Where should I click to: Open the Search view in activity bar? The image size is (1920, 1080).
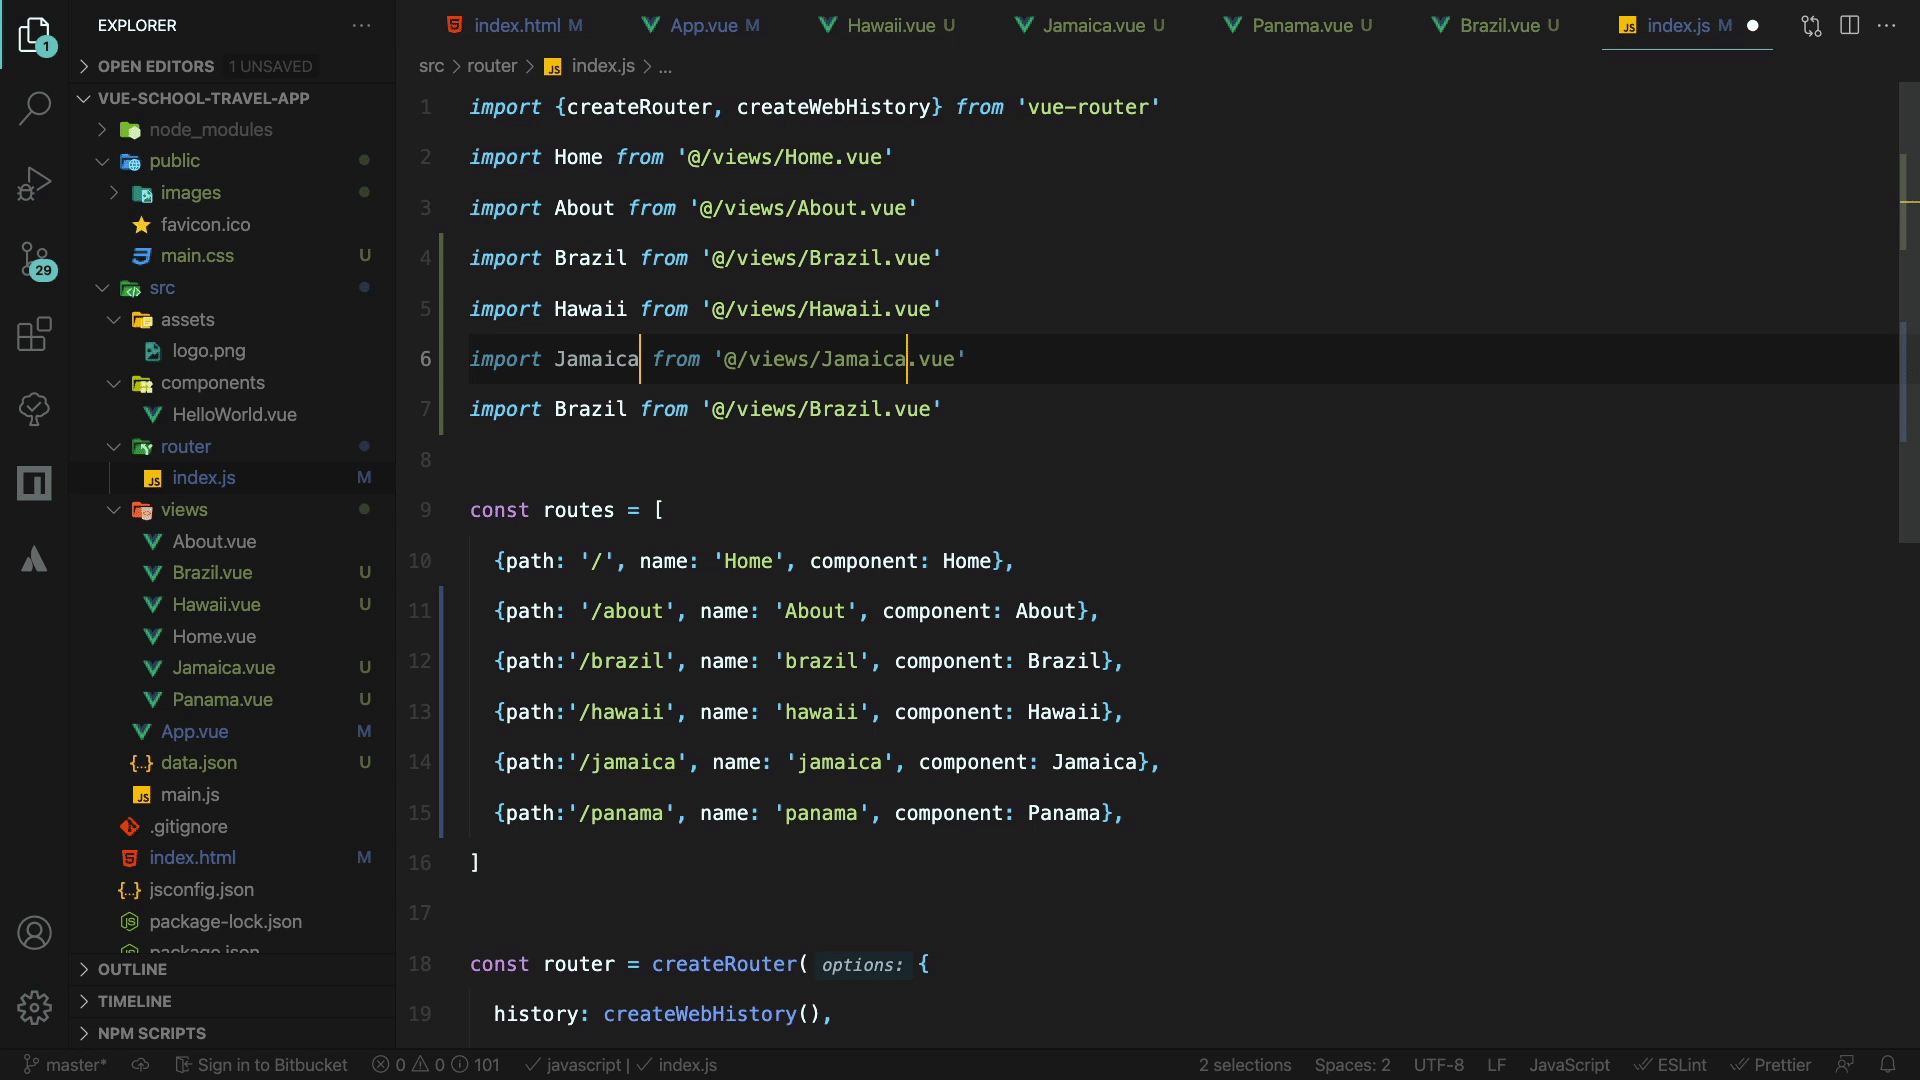point(34,108)
